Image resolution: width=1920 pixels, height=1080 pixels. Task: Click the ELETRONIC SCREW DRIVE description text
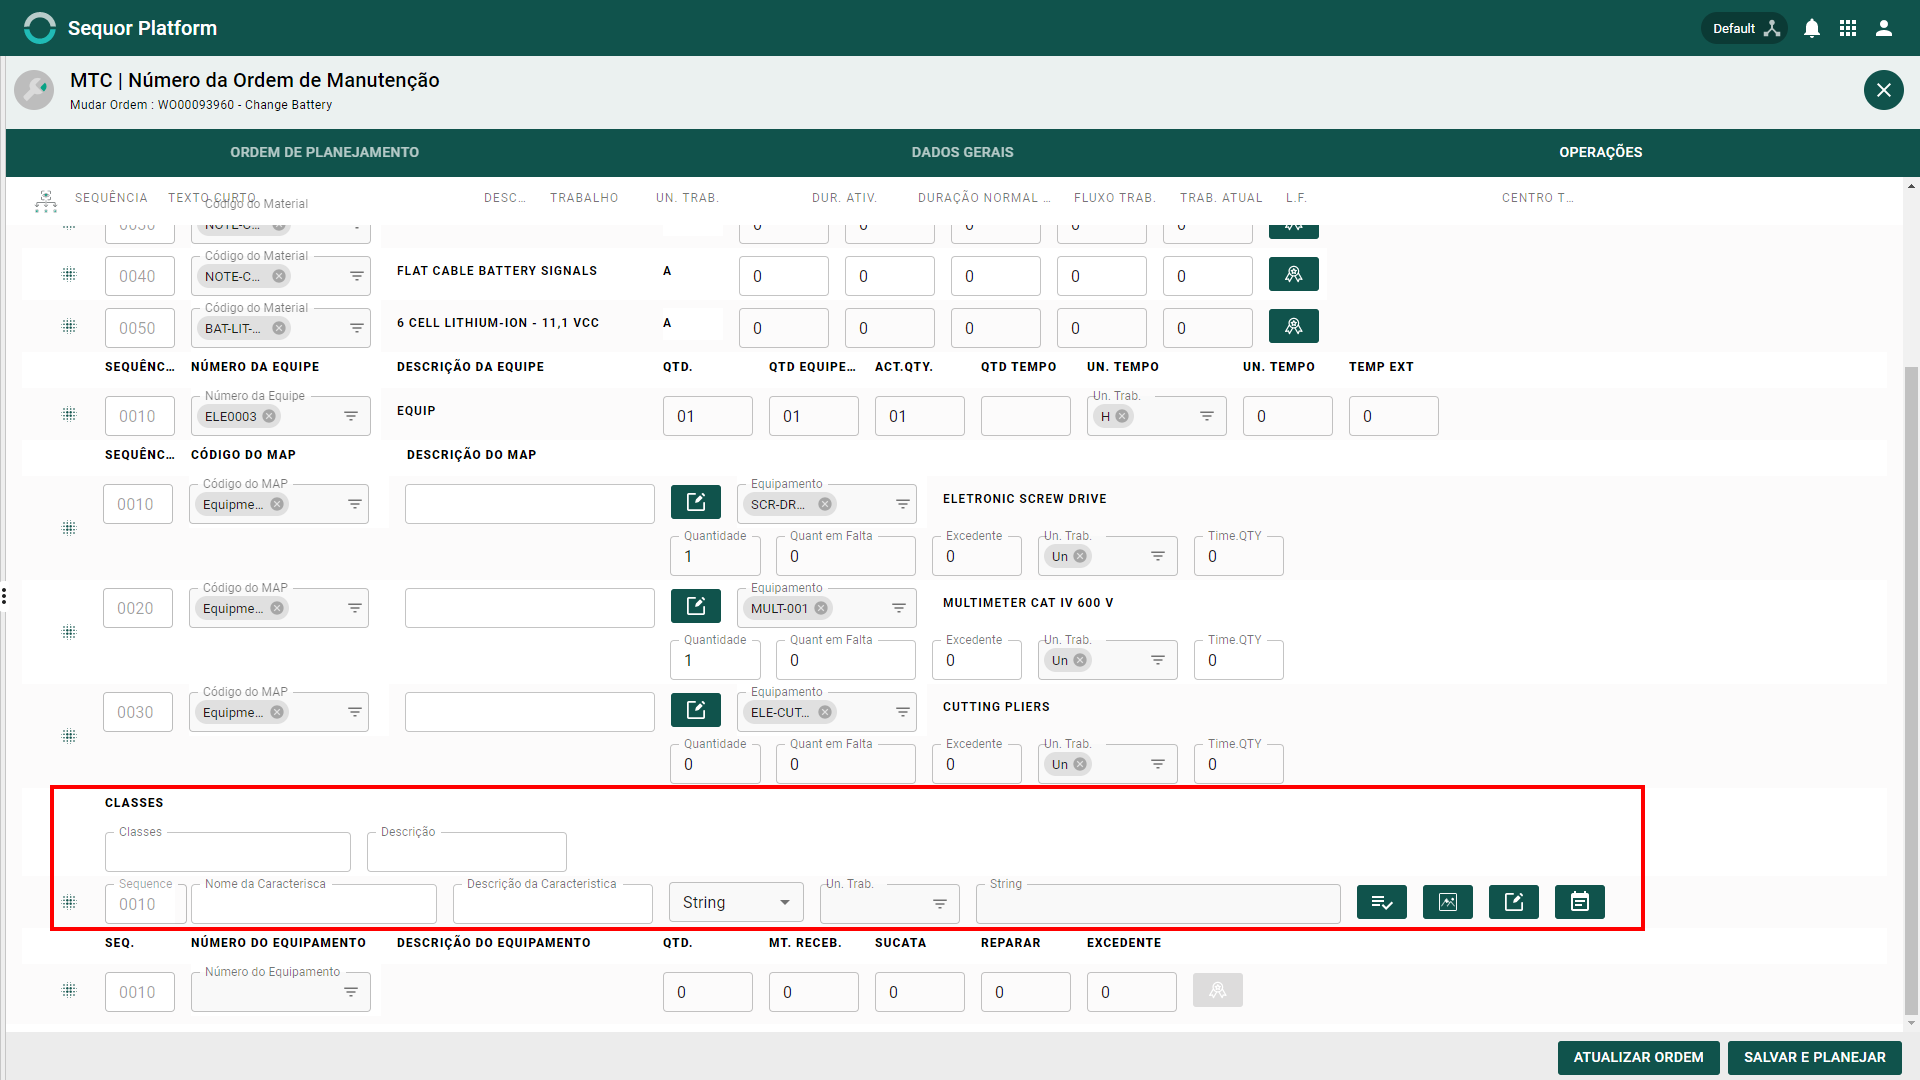pos(1024,499)
